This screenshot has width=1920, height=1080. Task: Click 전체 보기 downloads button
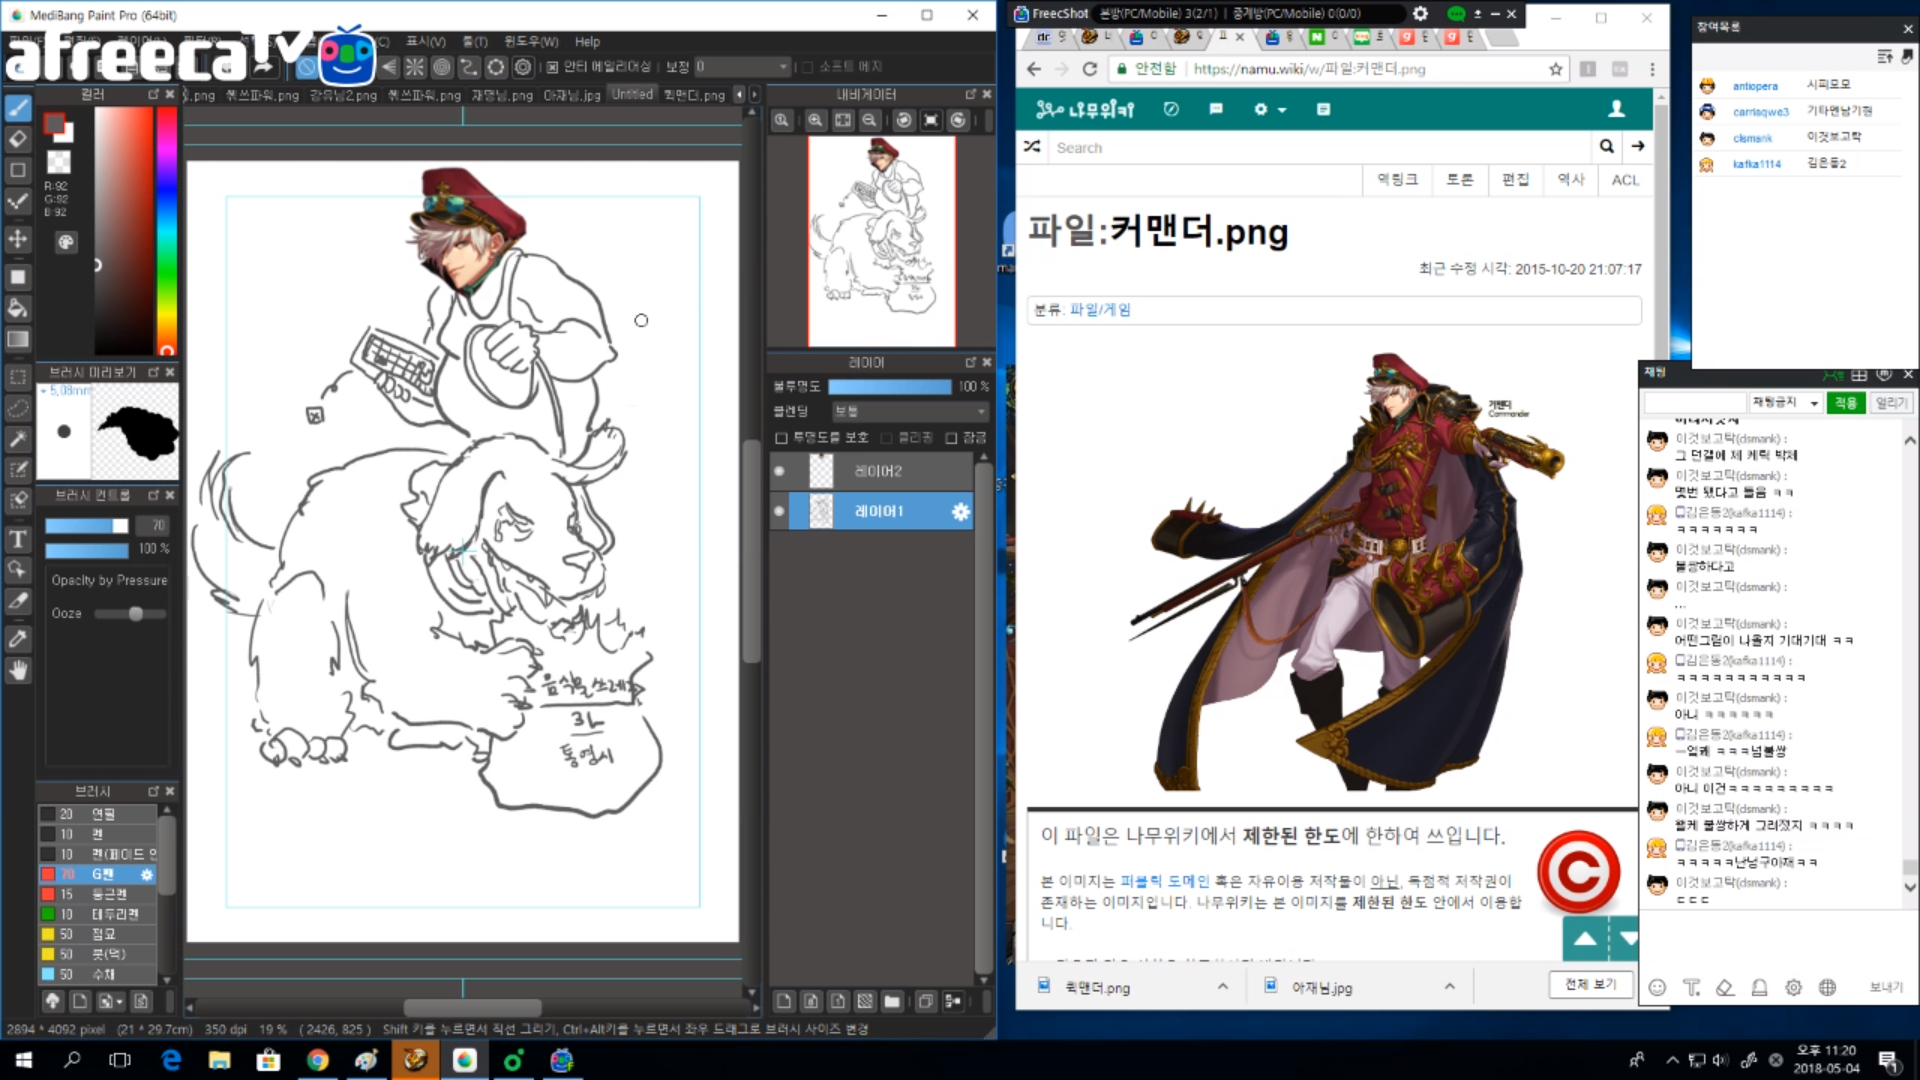(x=1590, y=985)
